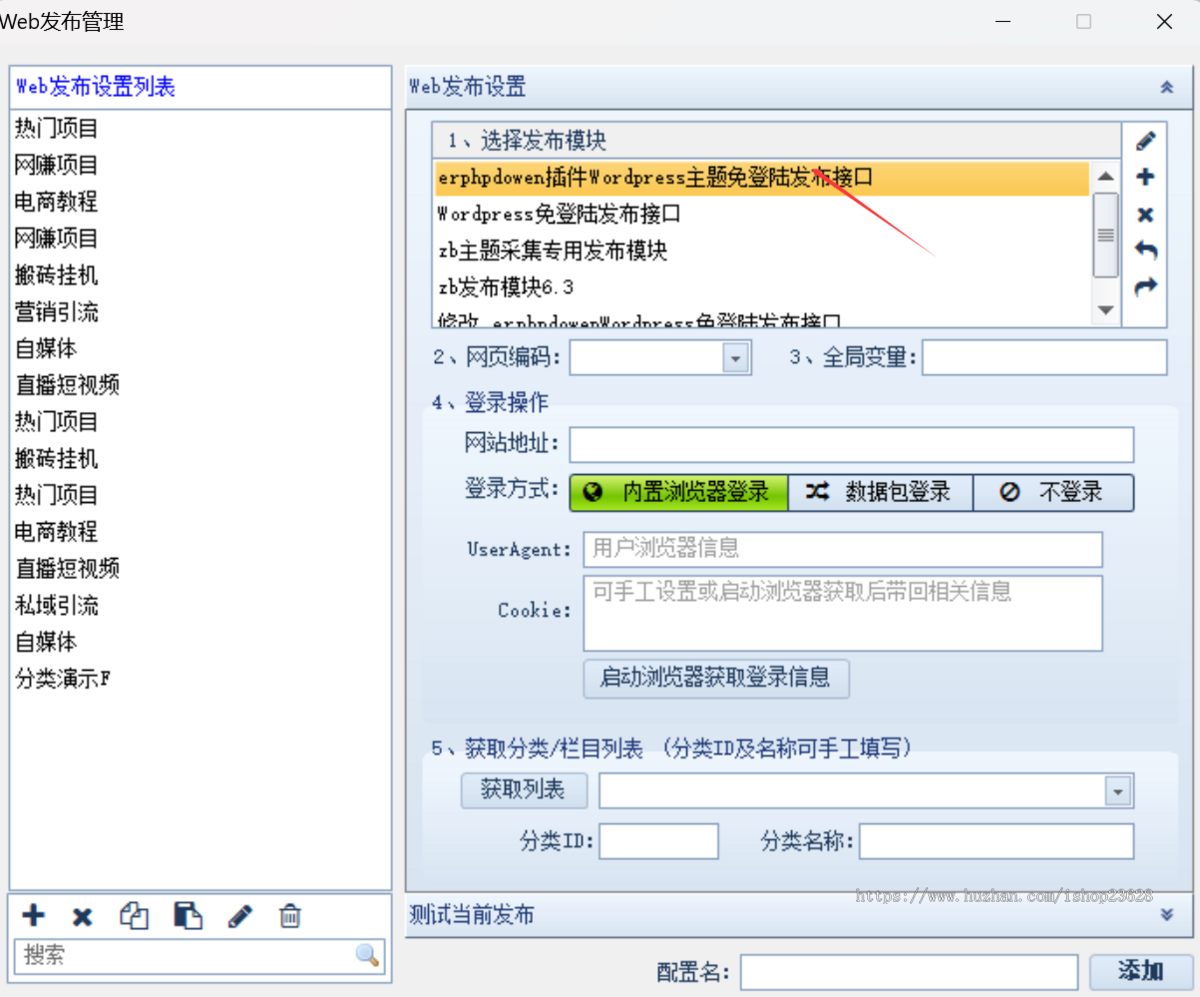Click the magnifier icon in the 搜索 box

click(x=368, y=955)
